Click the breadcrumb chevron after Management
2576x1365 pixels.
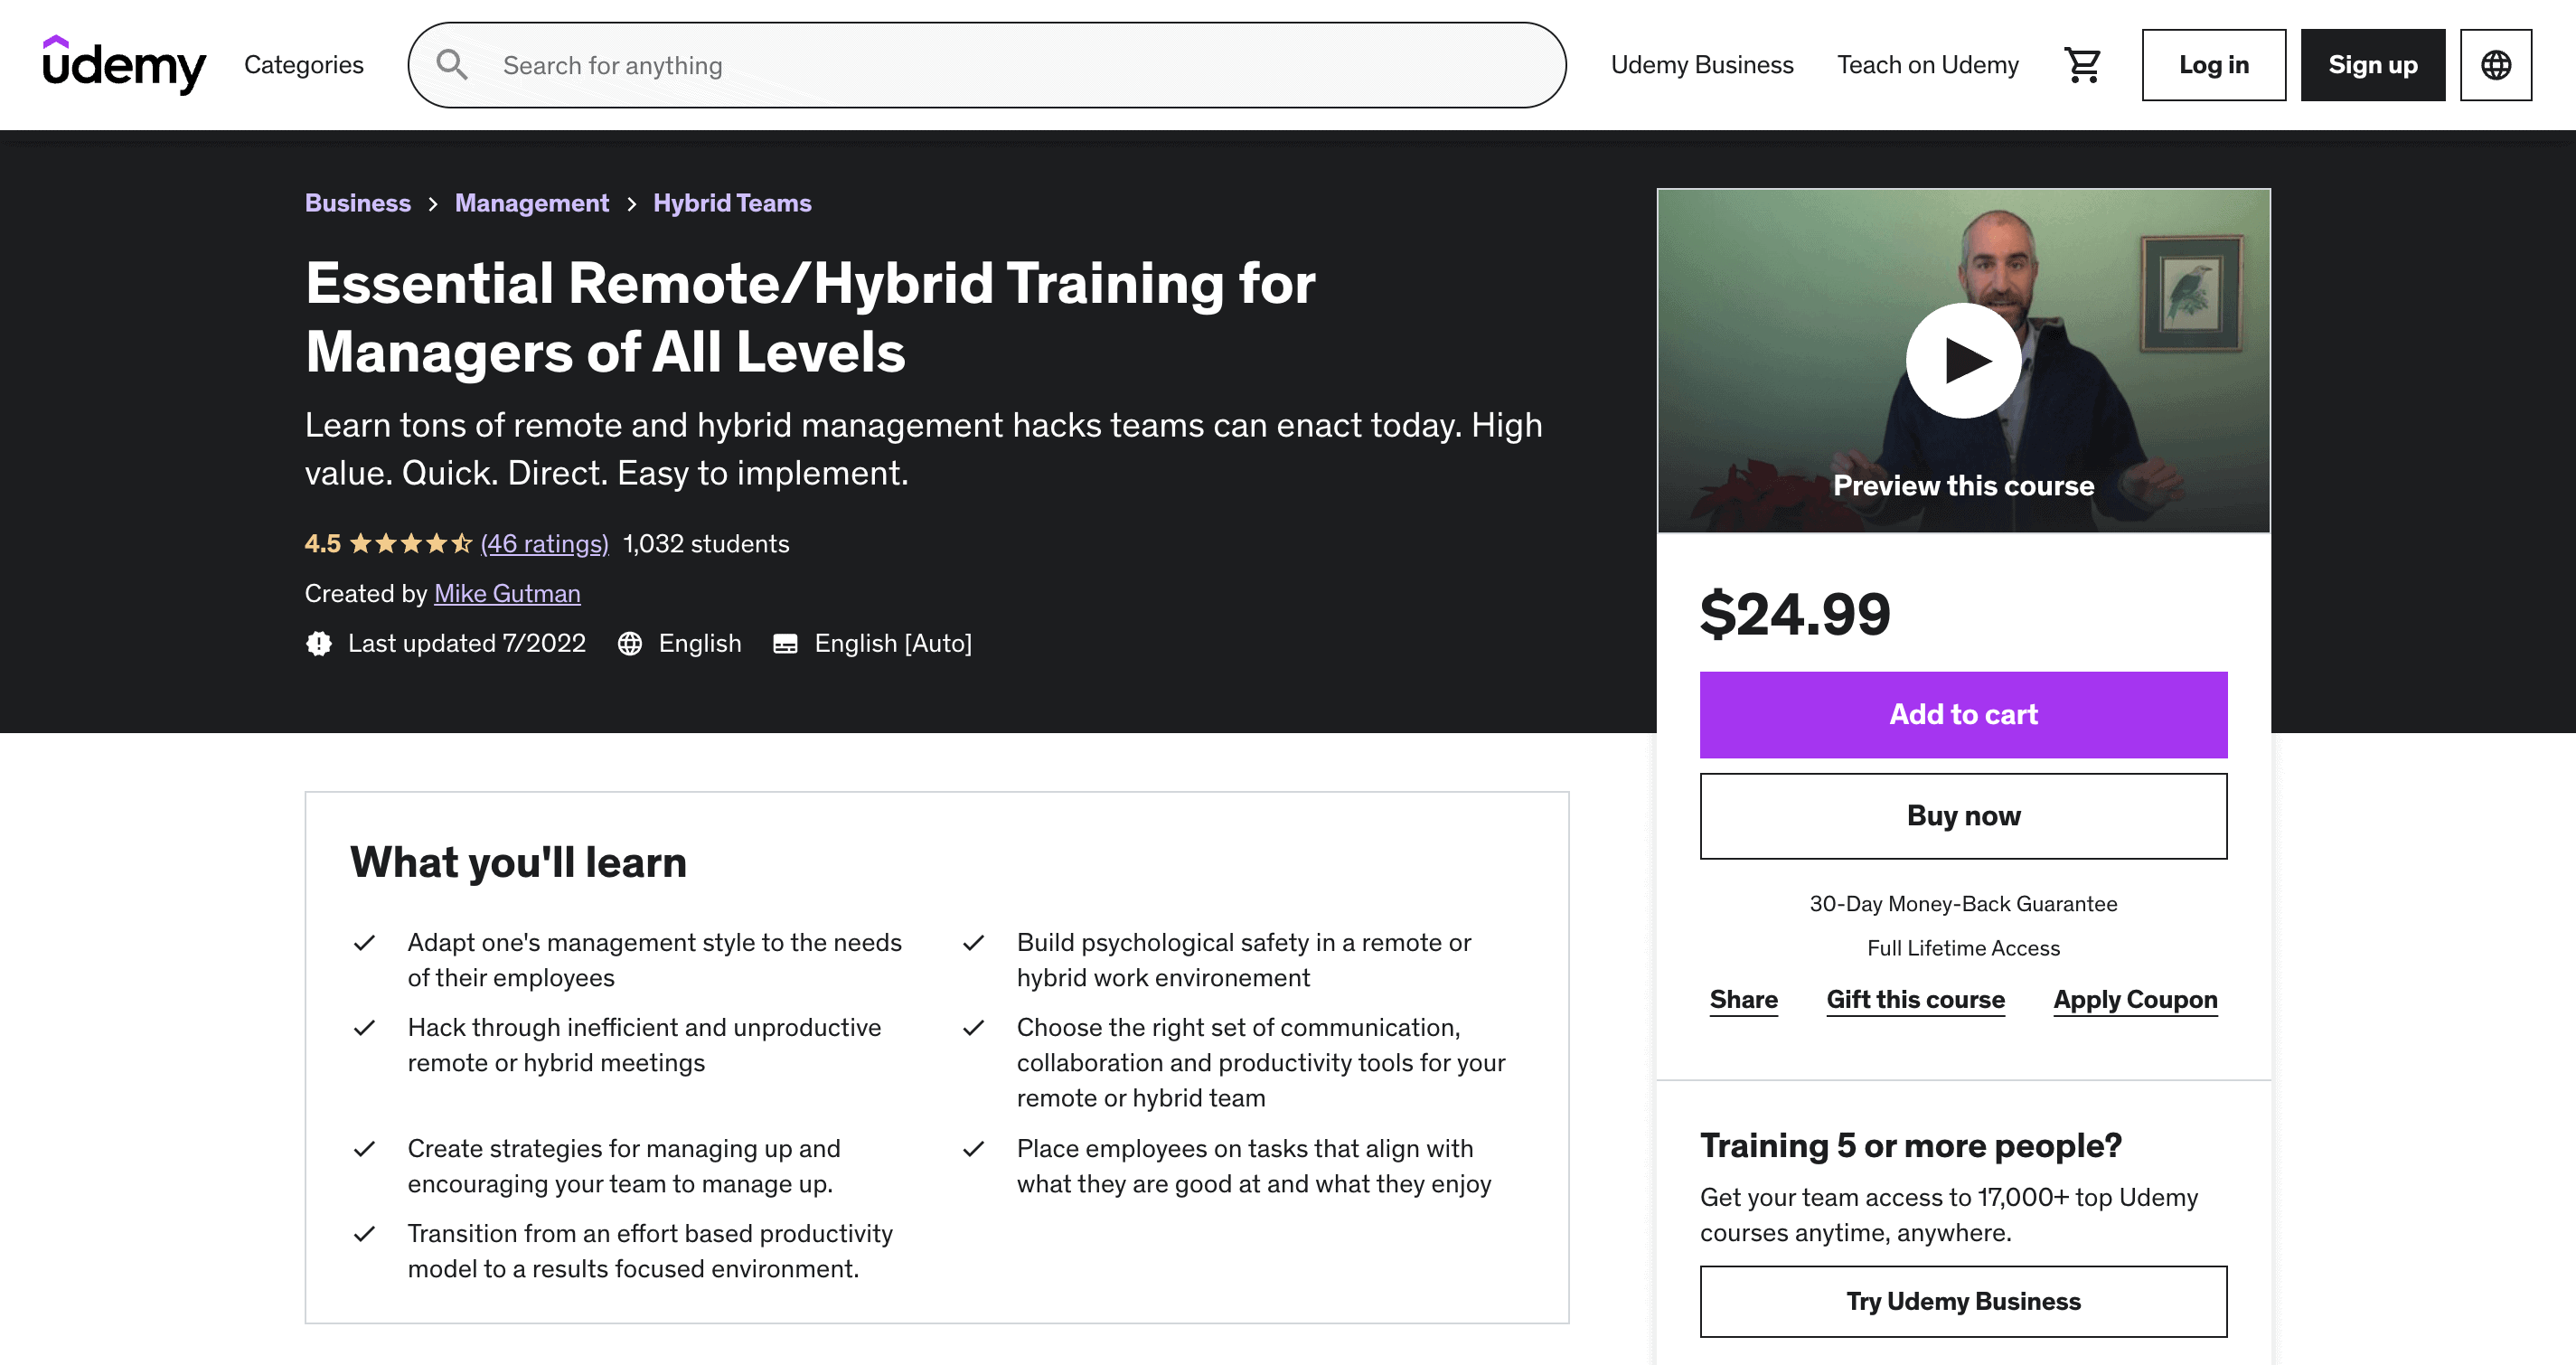tap(630, 201)
